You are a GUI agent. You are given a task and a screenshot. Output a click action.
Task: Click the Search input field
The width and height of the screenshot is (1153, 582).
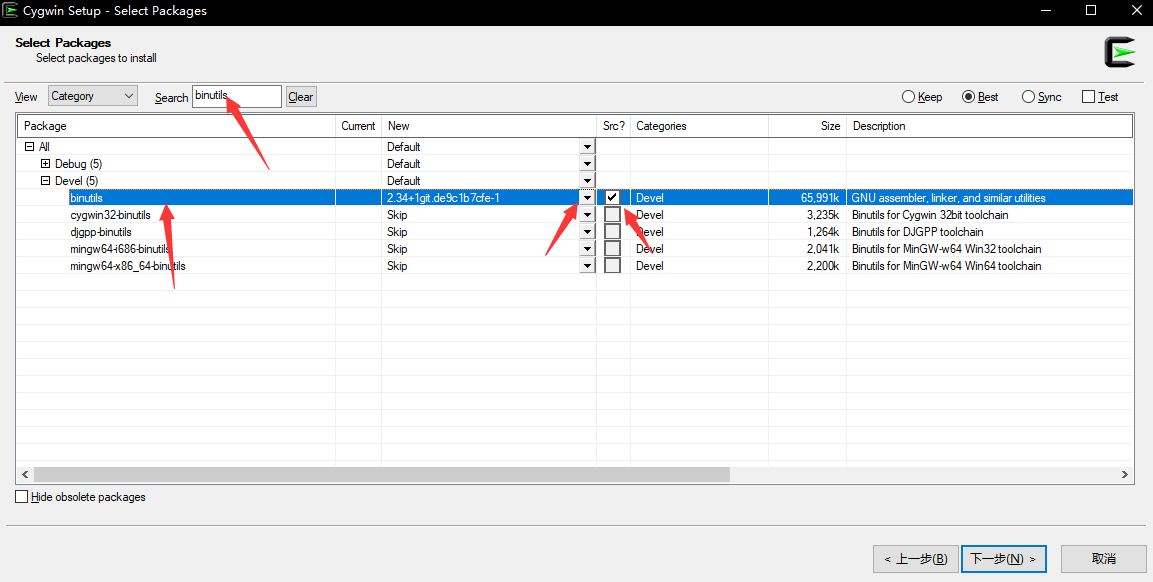click(237, 96)
